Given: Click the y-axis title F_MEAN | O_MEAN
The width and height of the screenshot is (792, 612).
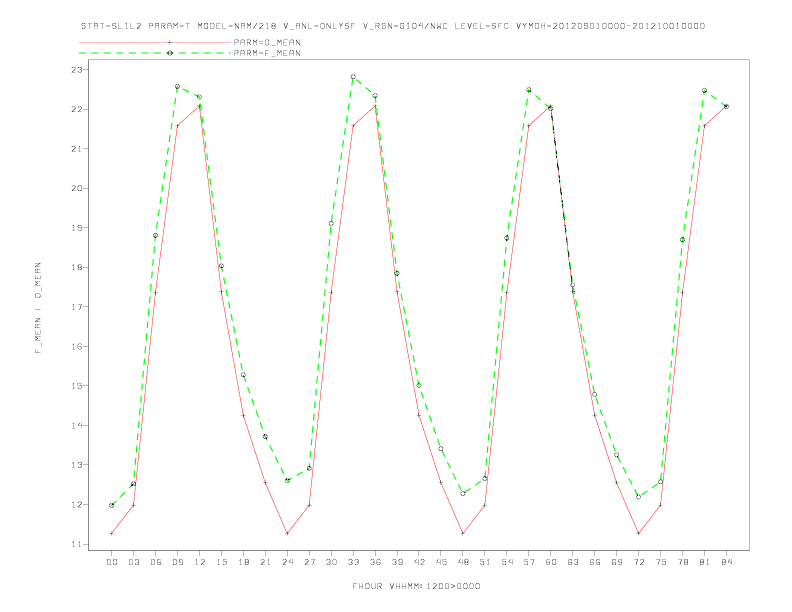Looking at the screenshot, I should [x=38, y=308].
